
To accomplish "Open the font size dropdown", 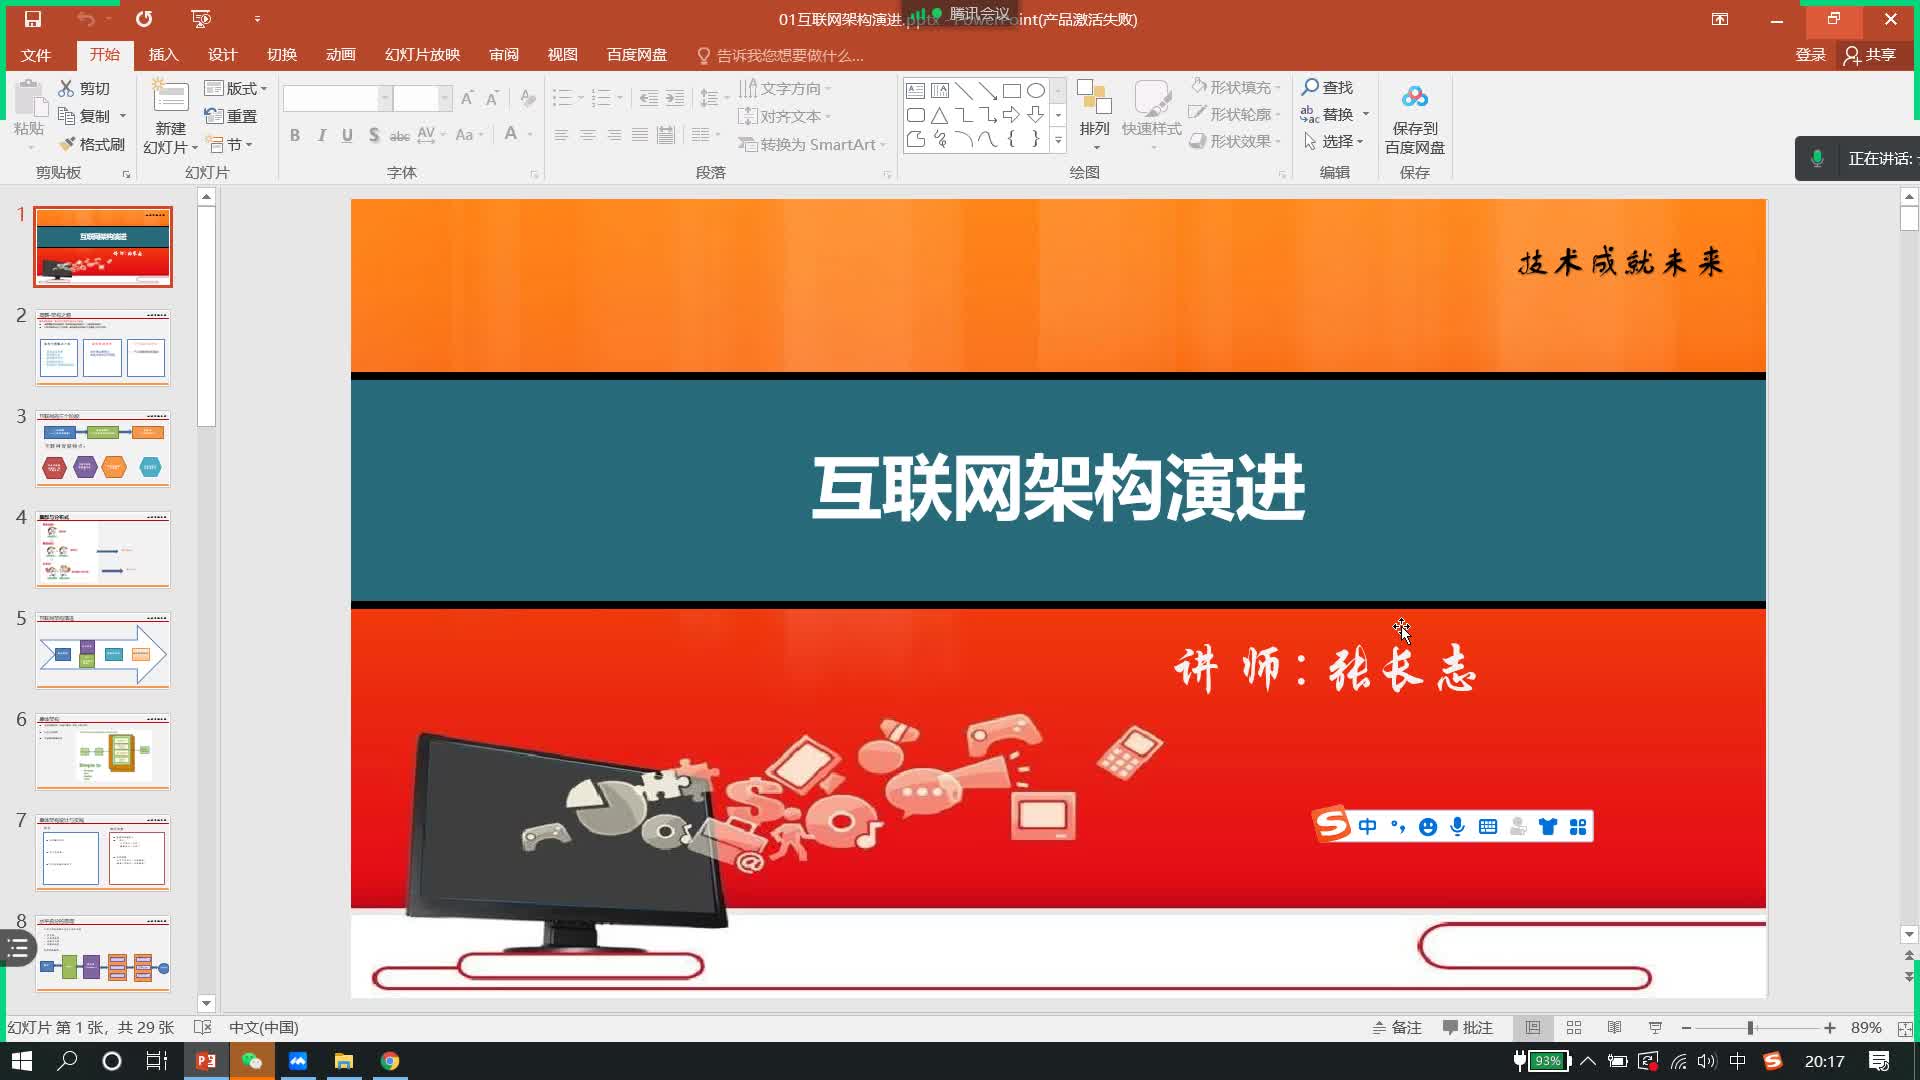I will (446, 97).
